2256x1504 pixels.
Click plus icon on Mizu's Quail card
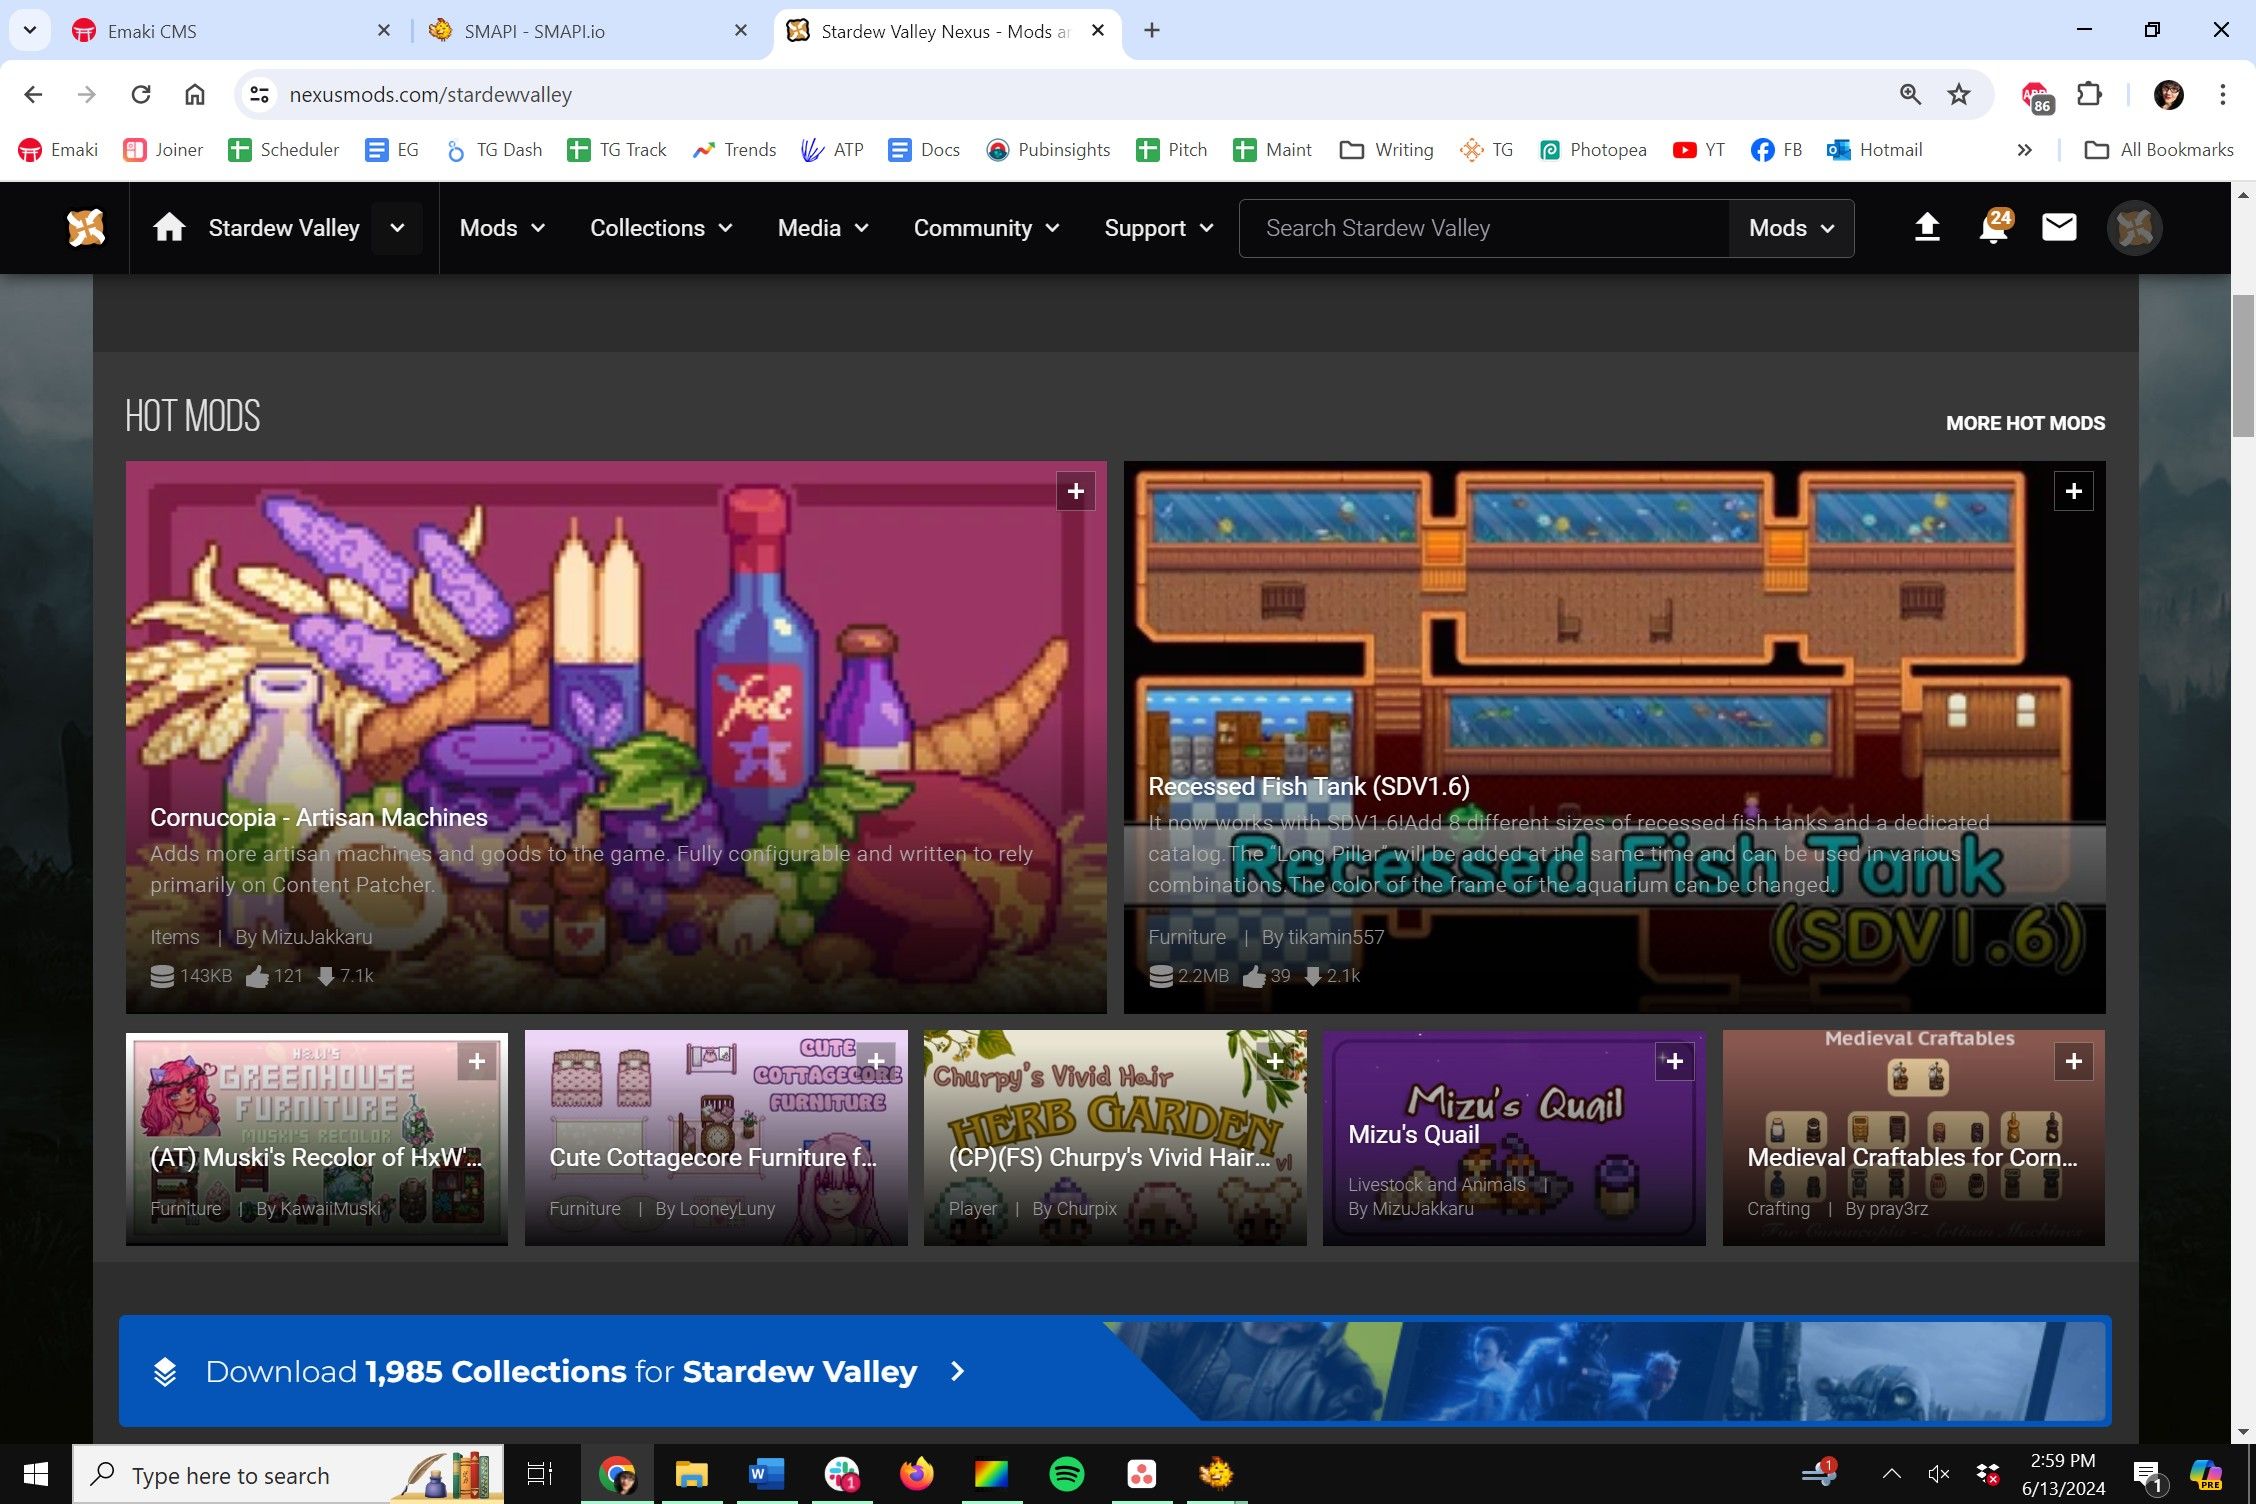1674,1061
